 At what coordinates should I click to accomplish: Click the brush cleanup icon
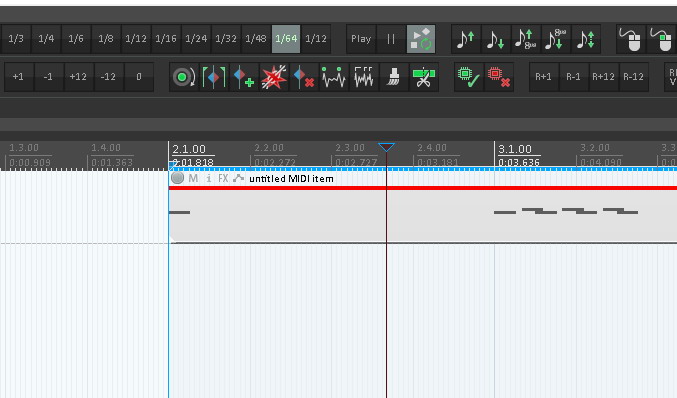(x=394, y=77)
